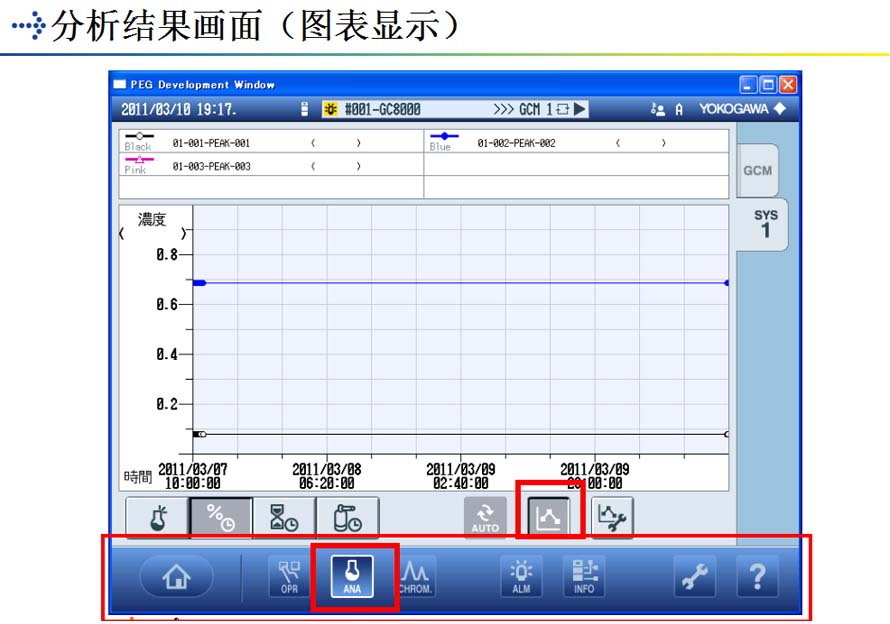This screenshot has width=890, height=624.
Task: Open the INFO information screen
Action: pyautogui.click(x=584, y=577)
